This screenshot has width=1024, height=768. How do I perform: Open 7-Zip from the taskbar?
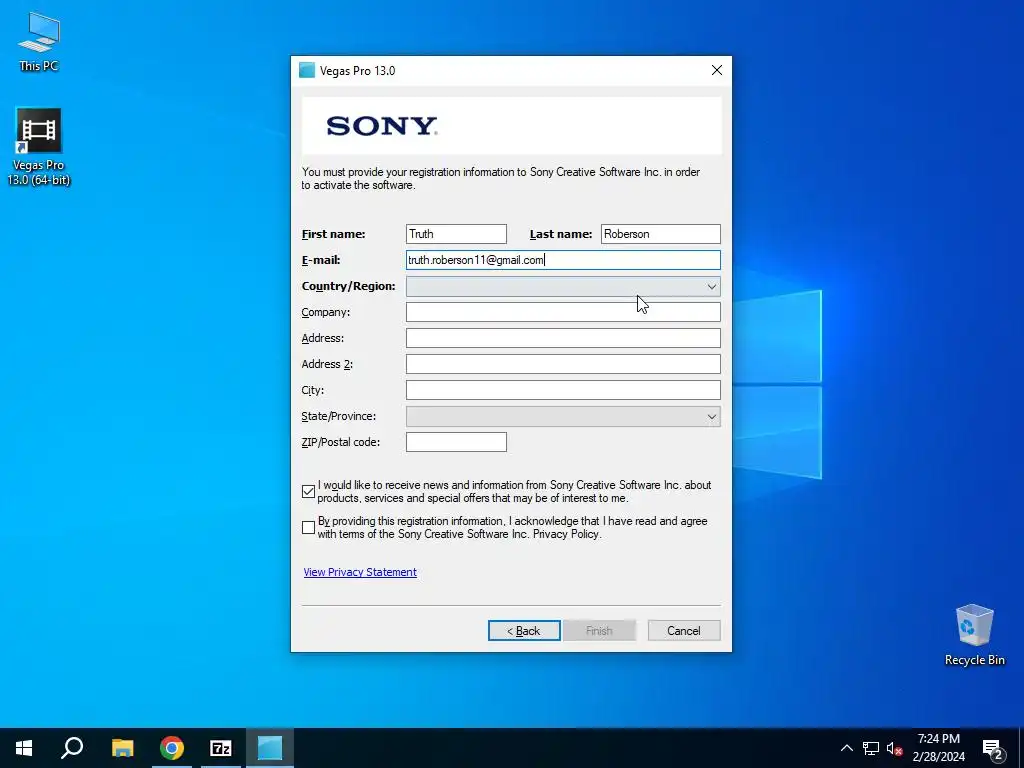[x=221, y=748]
